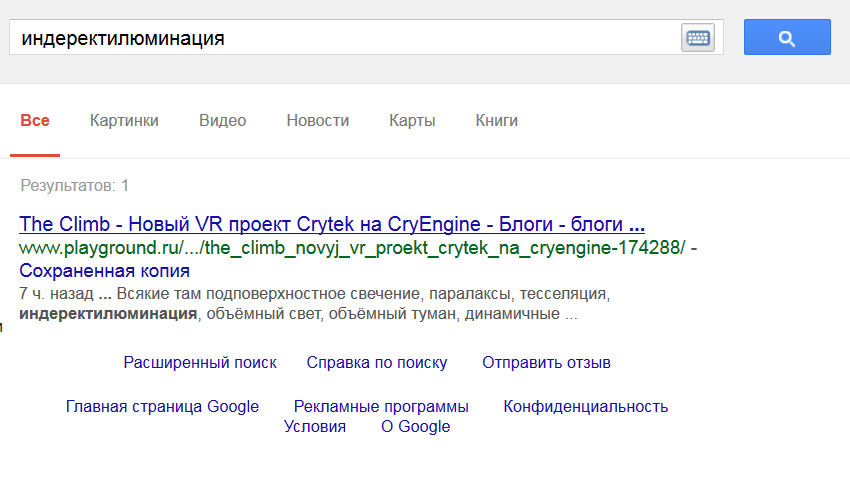Click the blue magnifier search button
850x493 pixels.
pos(787,37)
